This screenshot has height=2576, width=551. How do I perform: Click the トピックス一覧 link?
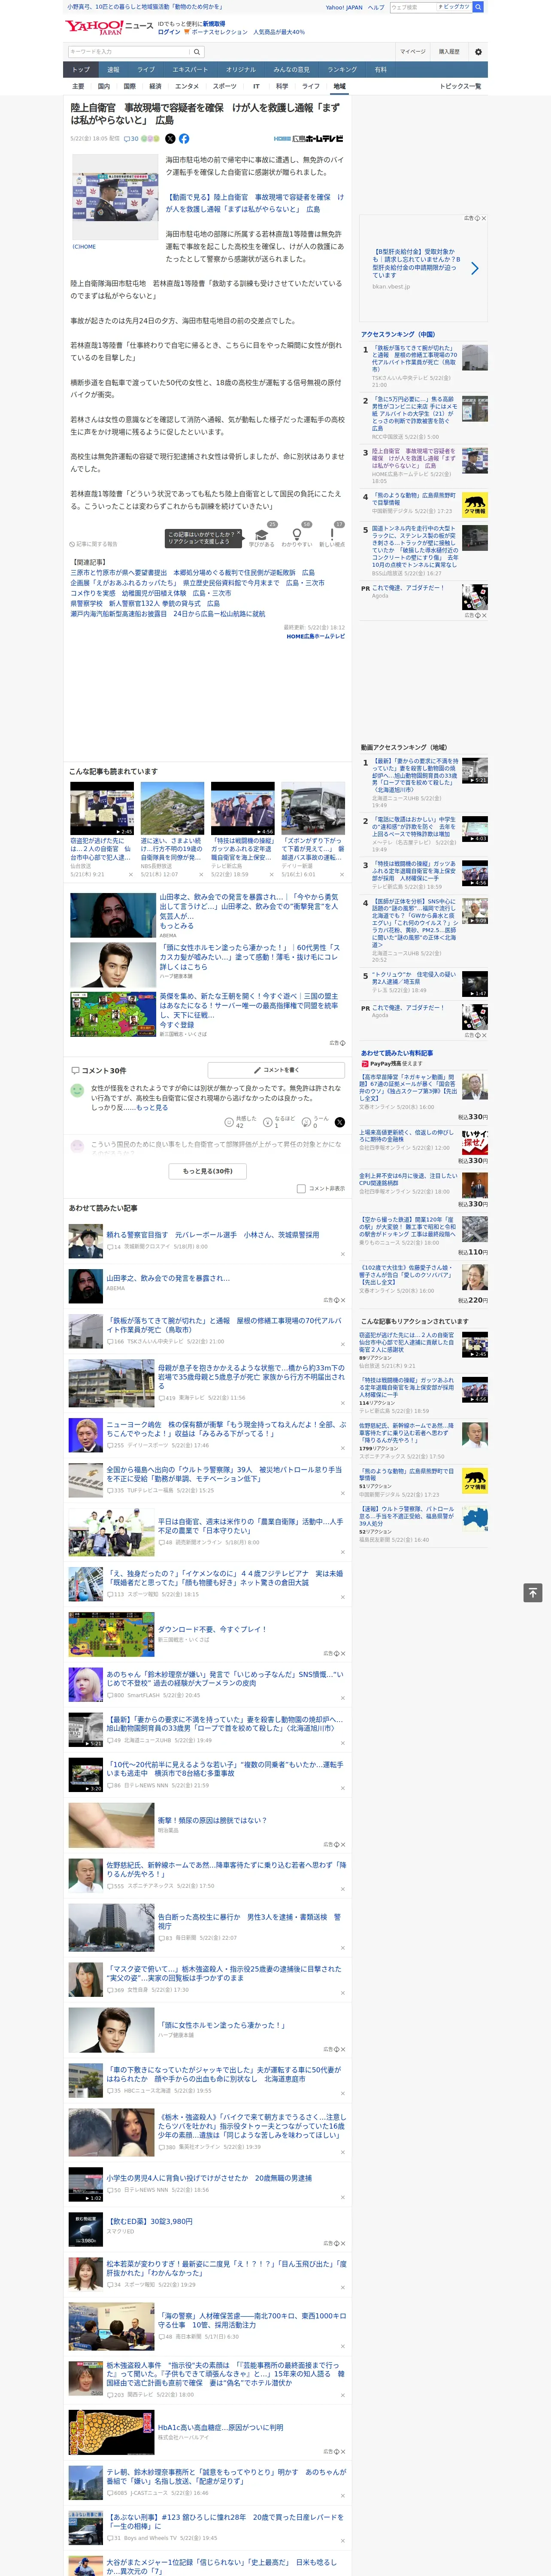460,86
